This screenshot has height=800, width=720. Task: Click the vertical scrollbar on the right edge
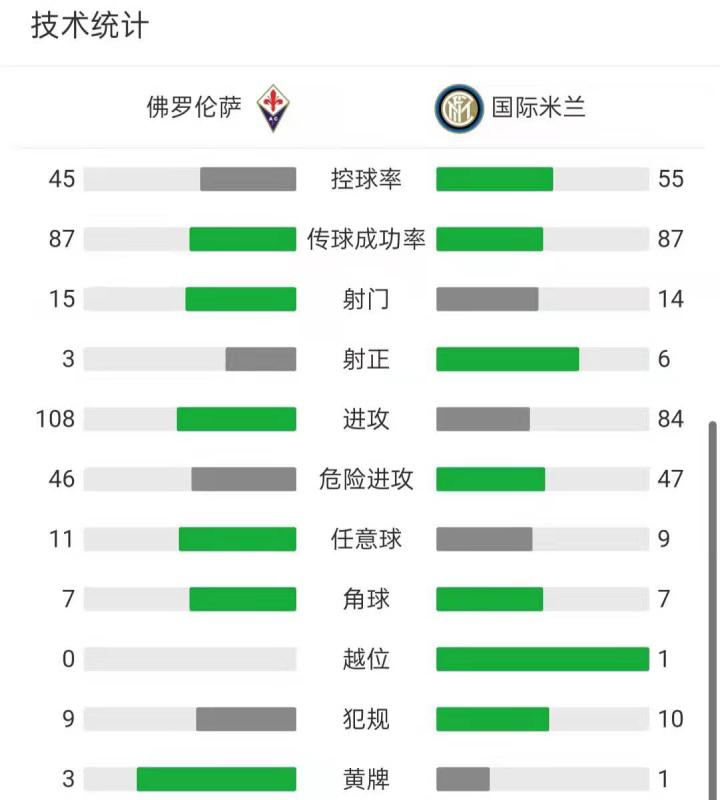point(713,600)
